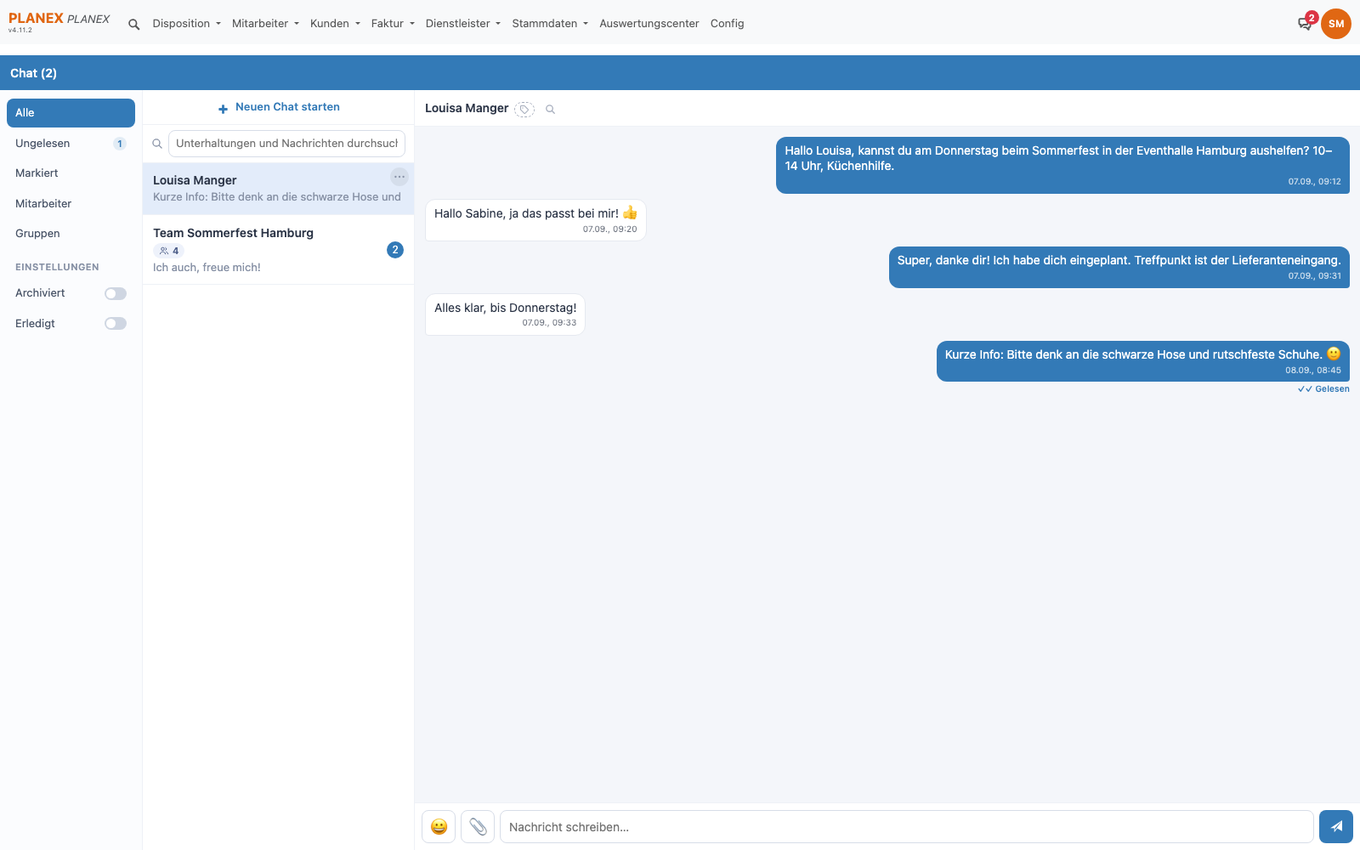Image resolution: width=1360 pixels, height=850 pixels.
Task: Click message starting 'Hallo Louisa, kannst du'
Action: coord(1063,165)
